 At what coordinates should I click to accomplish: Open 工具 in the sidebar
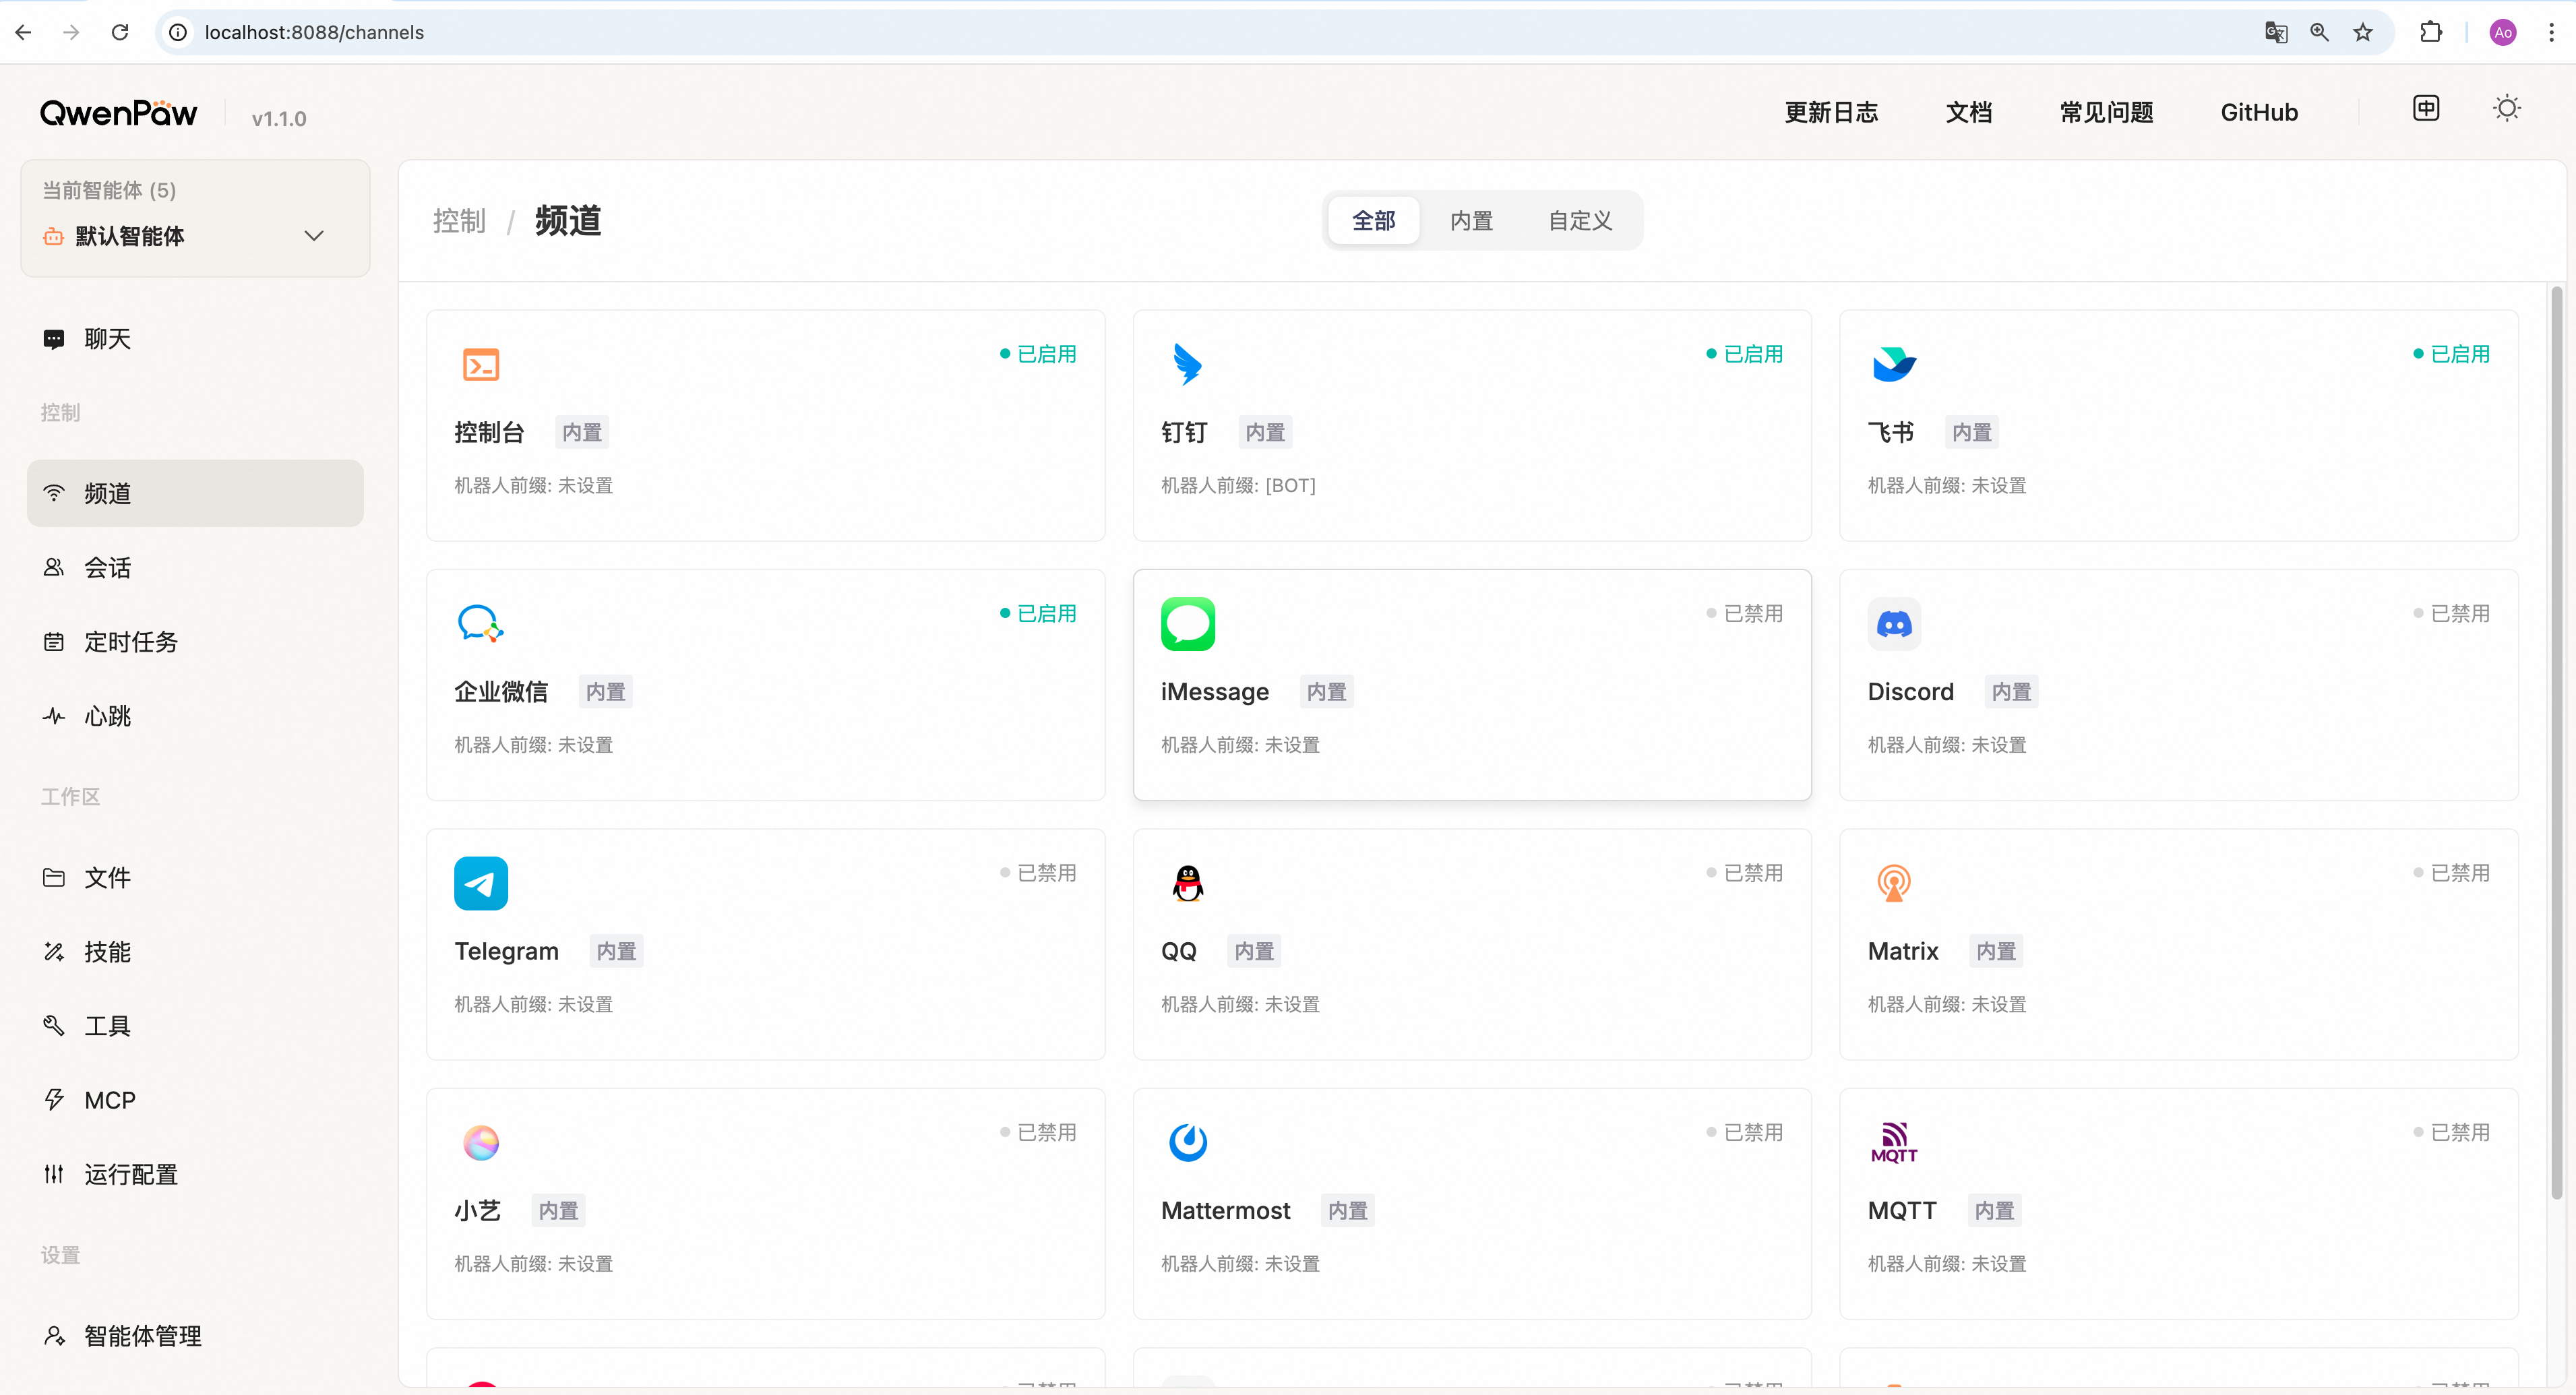[195, 1025]
